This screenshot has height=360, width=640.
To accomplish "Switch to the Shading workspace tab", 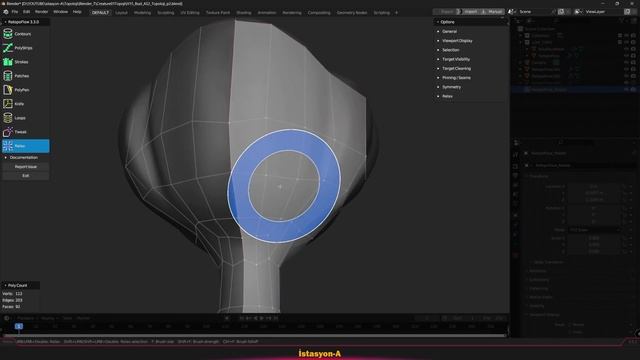I will (244, 13).
